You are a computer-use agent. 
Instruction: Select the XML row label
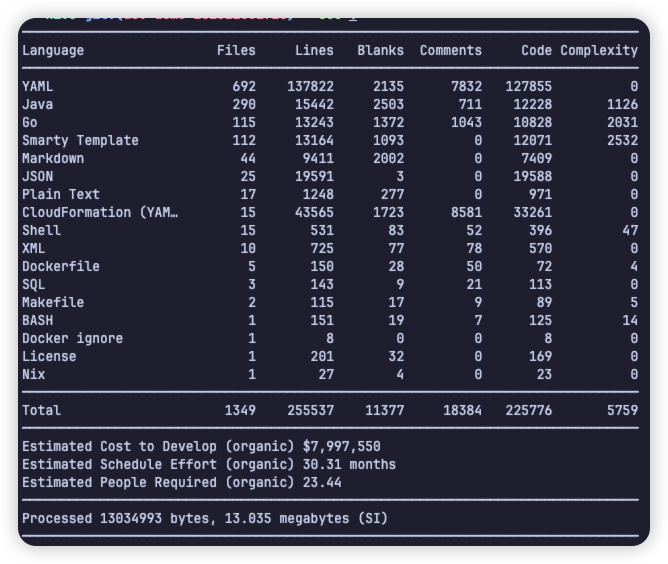[34, 248]
